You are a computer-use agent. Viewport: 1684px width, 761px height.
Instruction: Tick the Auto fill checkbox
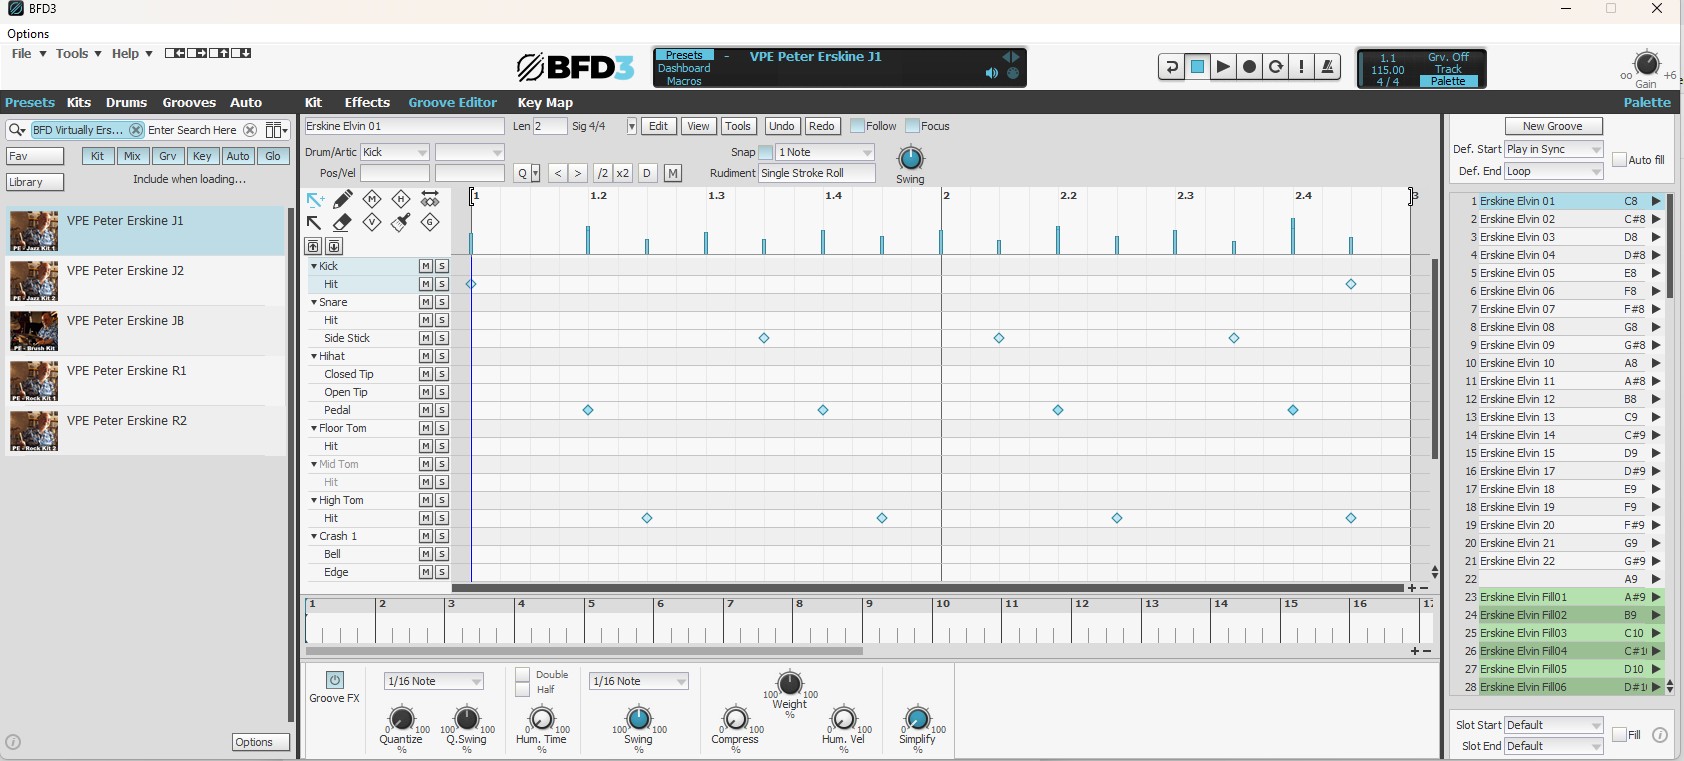point(1619,160)
